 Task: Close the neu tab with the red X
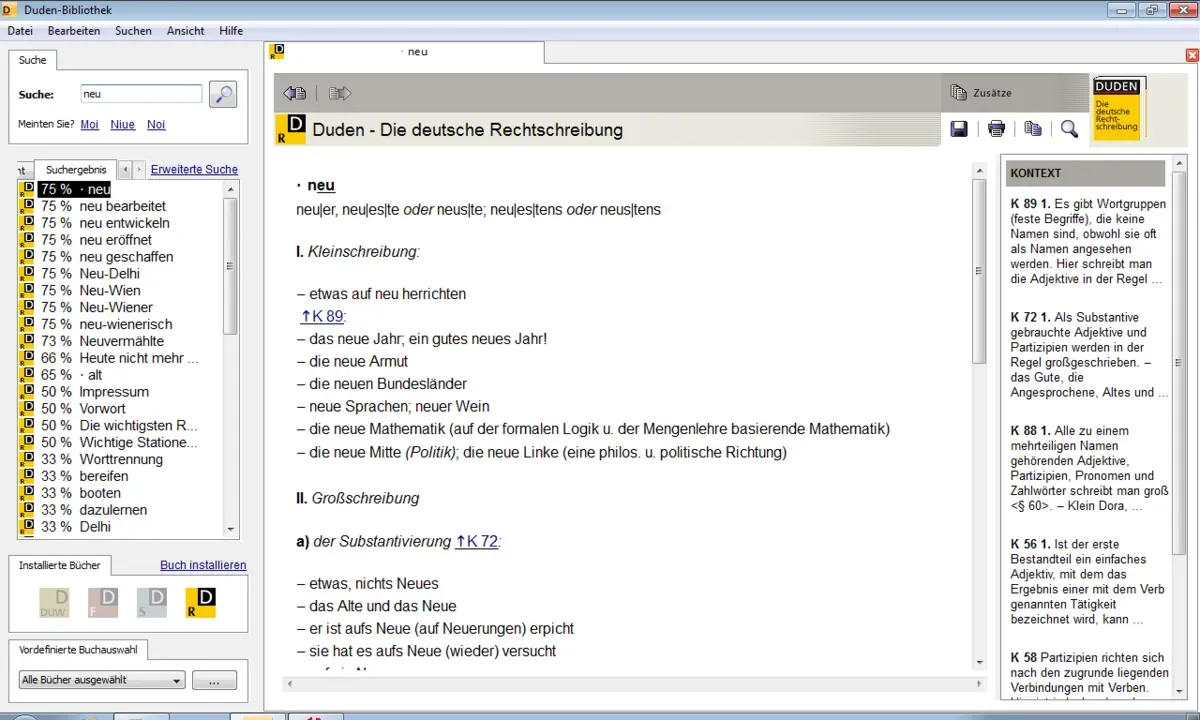[1192, 55]
